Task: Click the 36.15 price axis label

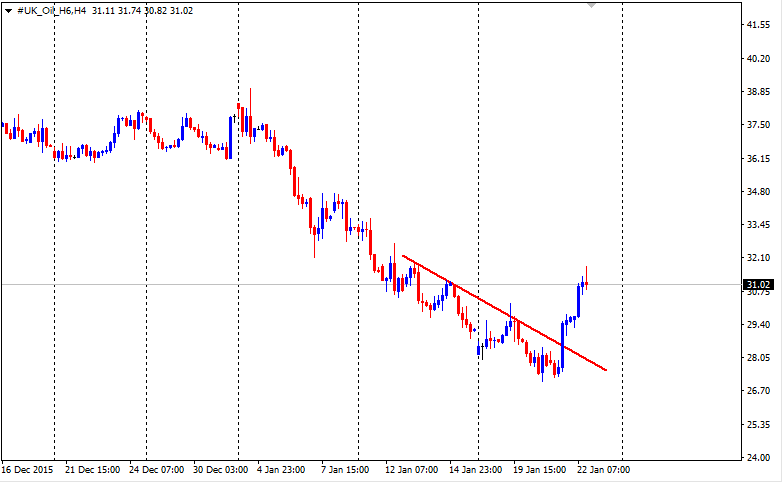Action: 758,158
